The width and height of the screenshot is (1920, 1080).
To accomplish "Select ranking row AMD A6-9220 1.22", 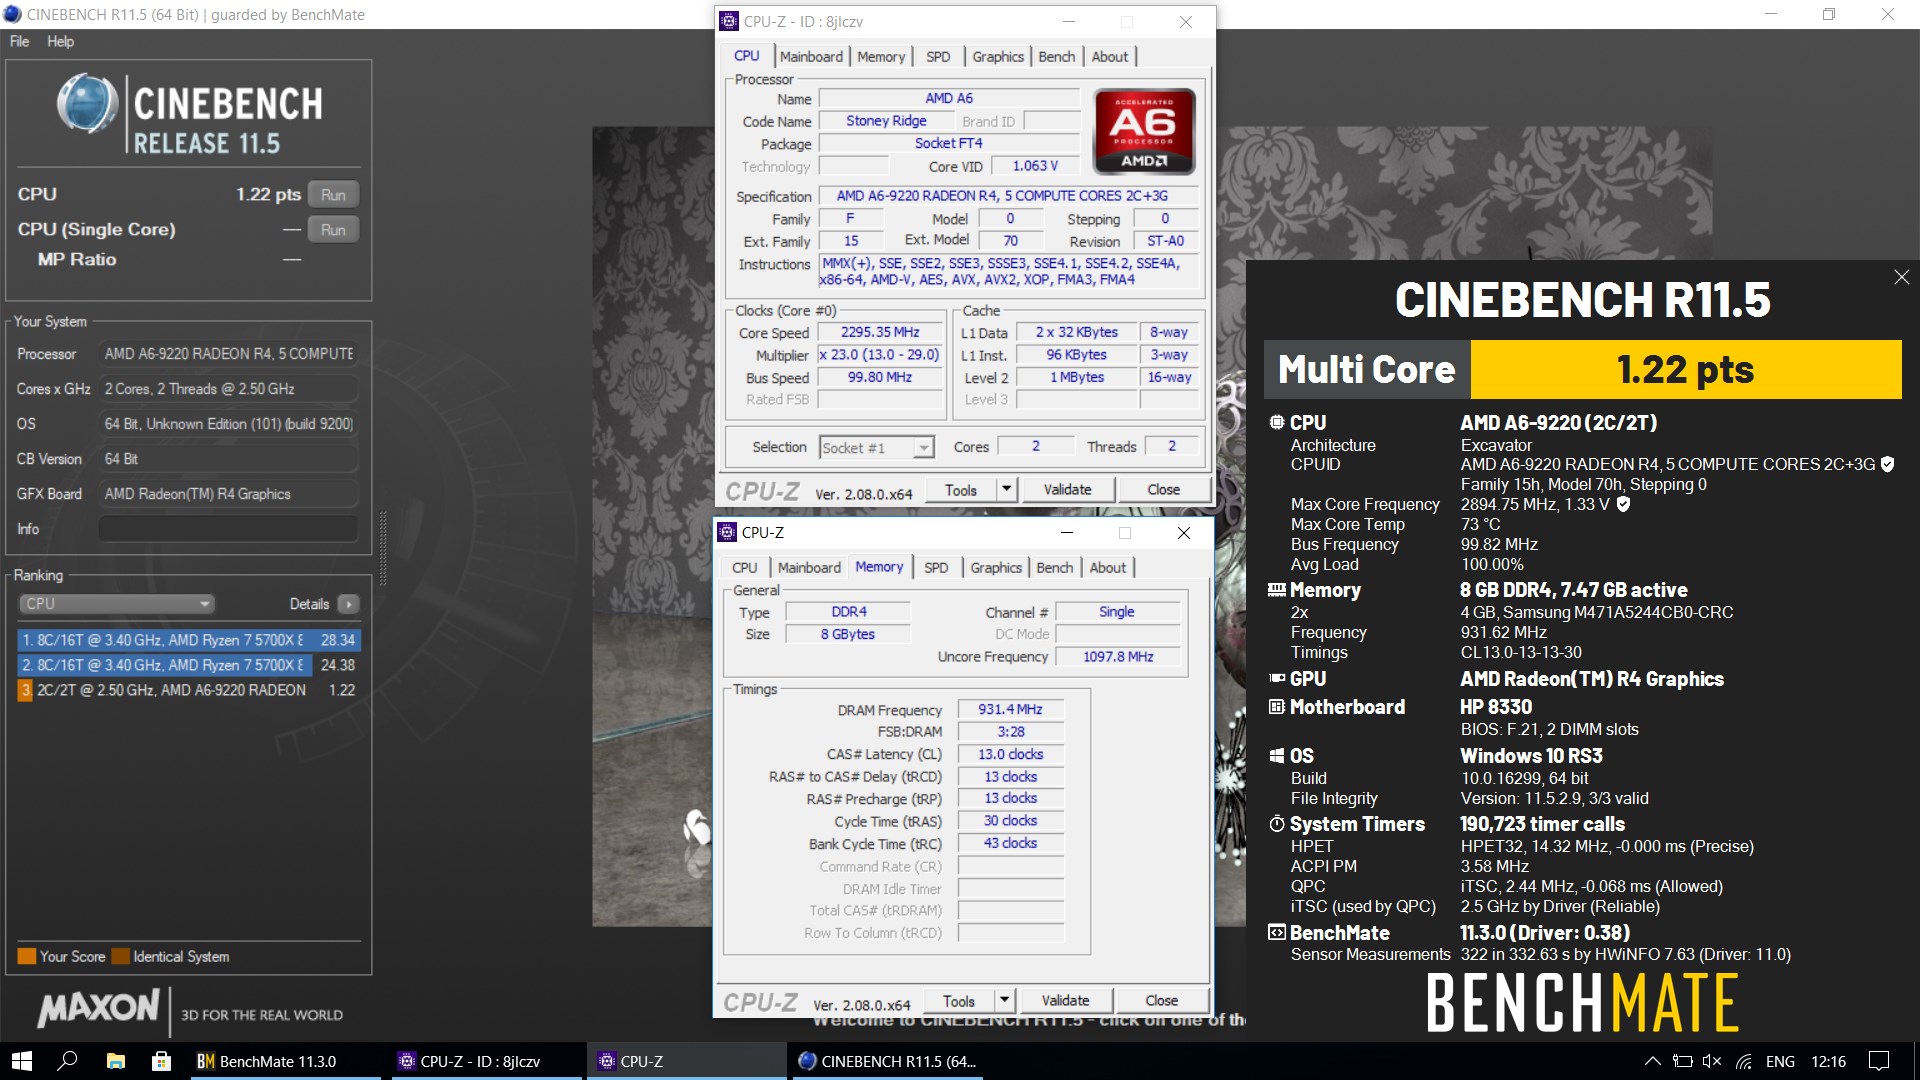I will pos(188,690).
